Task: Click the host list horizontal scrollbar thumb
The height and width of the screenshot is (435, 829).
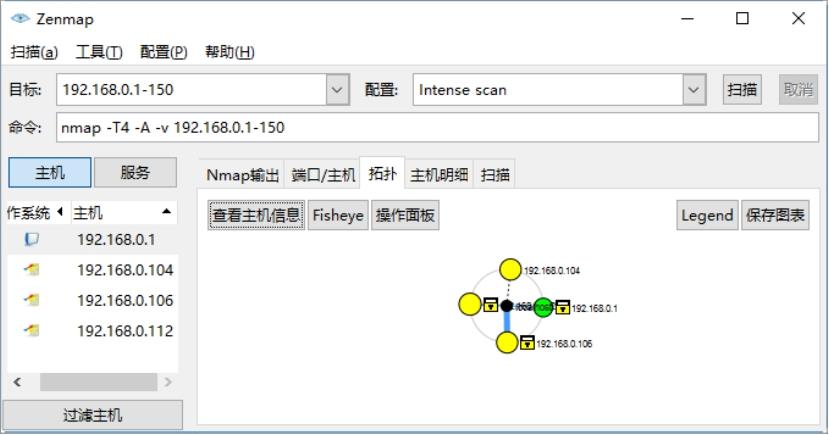Action: coord(98,382)
